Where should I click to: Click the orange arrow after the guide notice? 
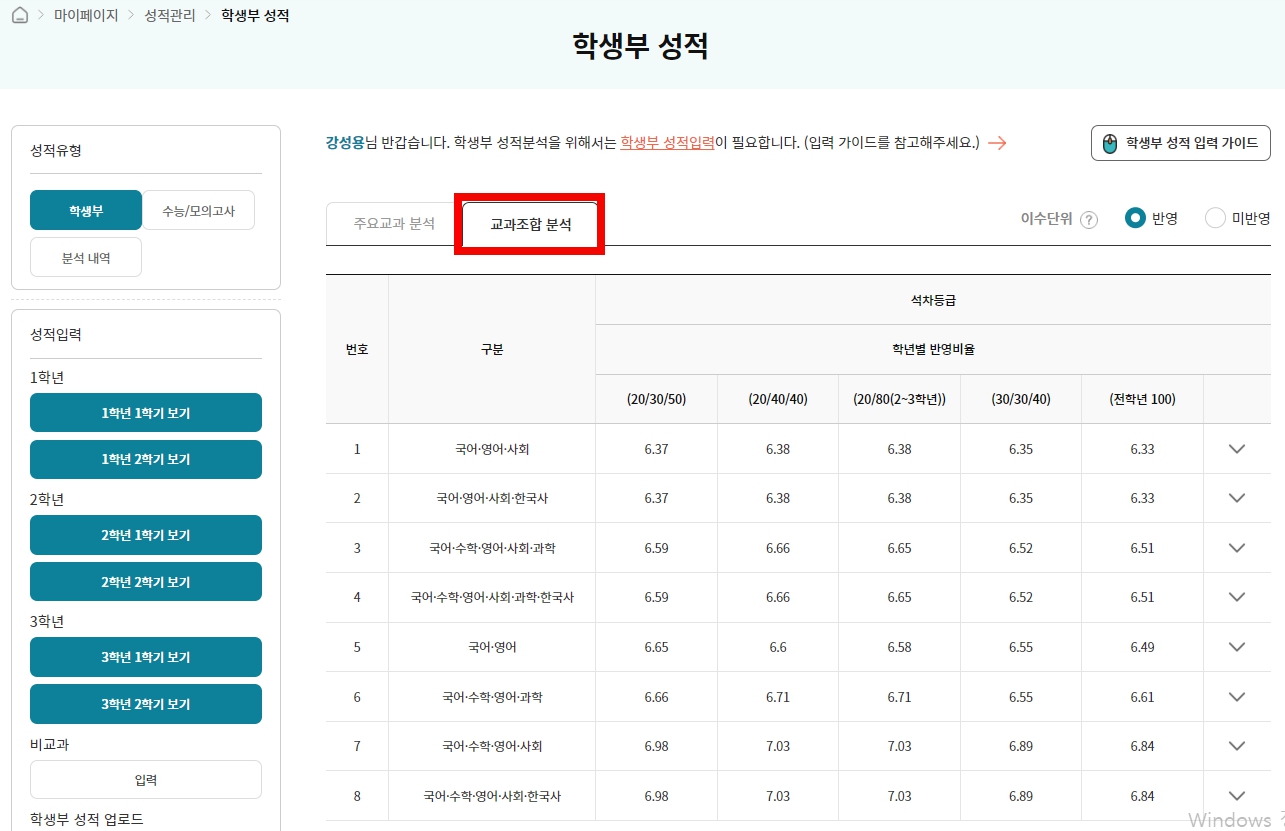pos(997,143)
